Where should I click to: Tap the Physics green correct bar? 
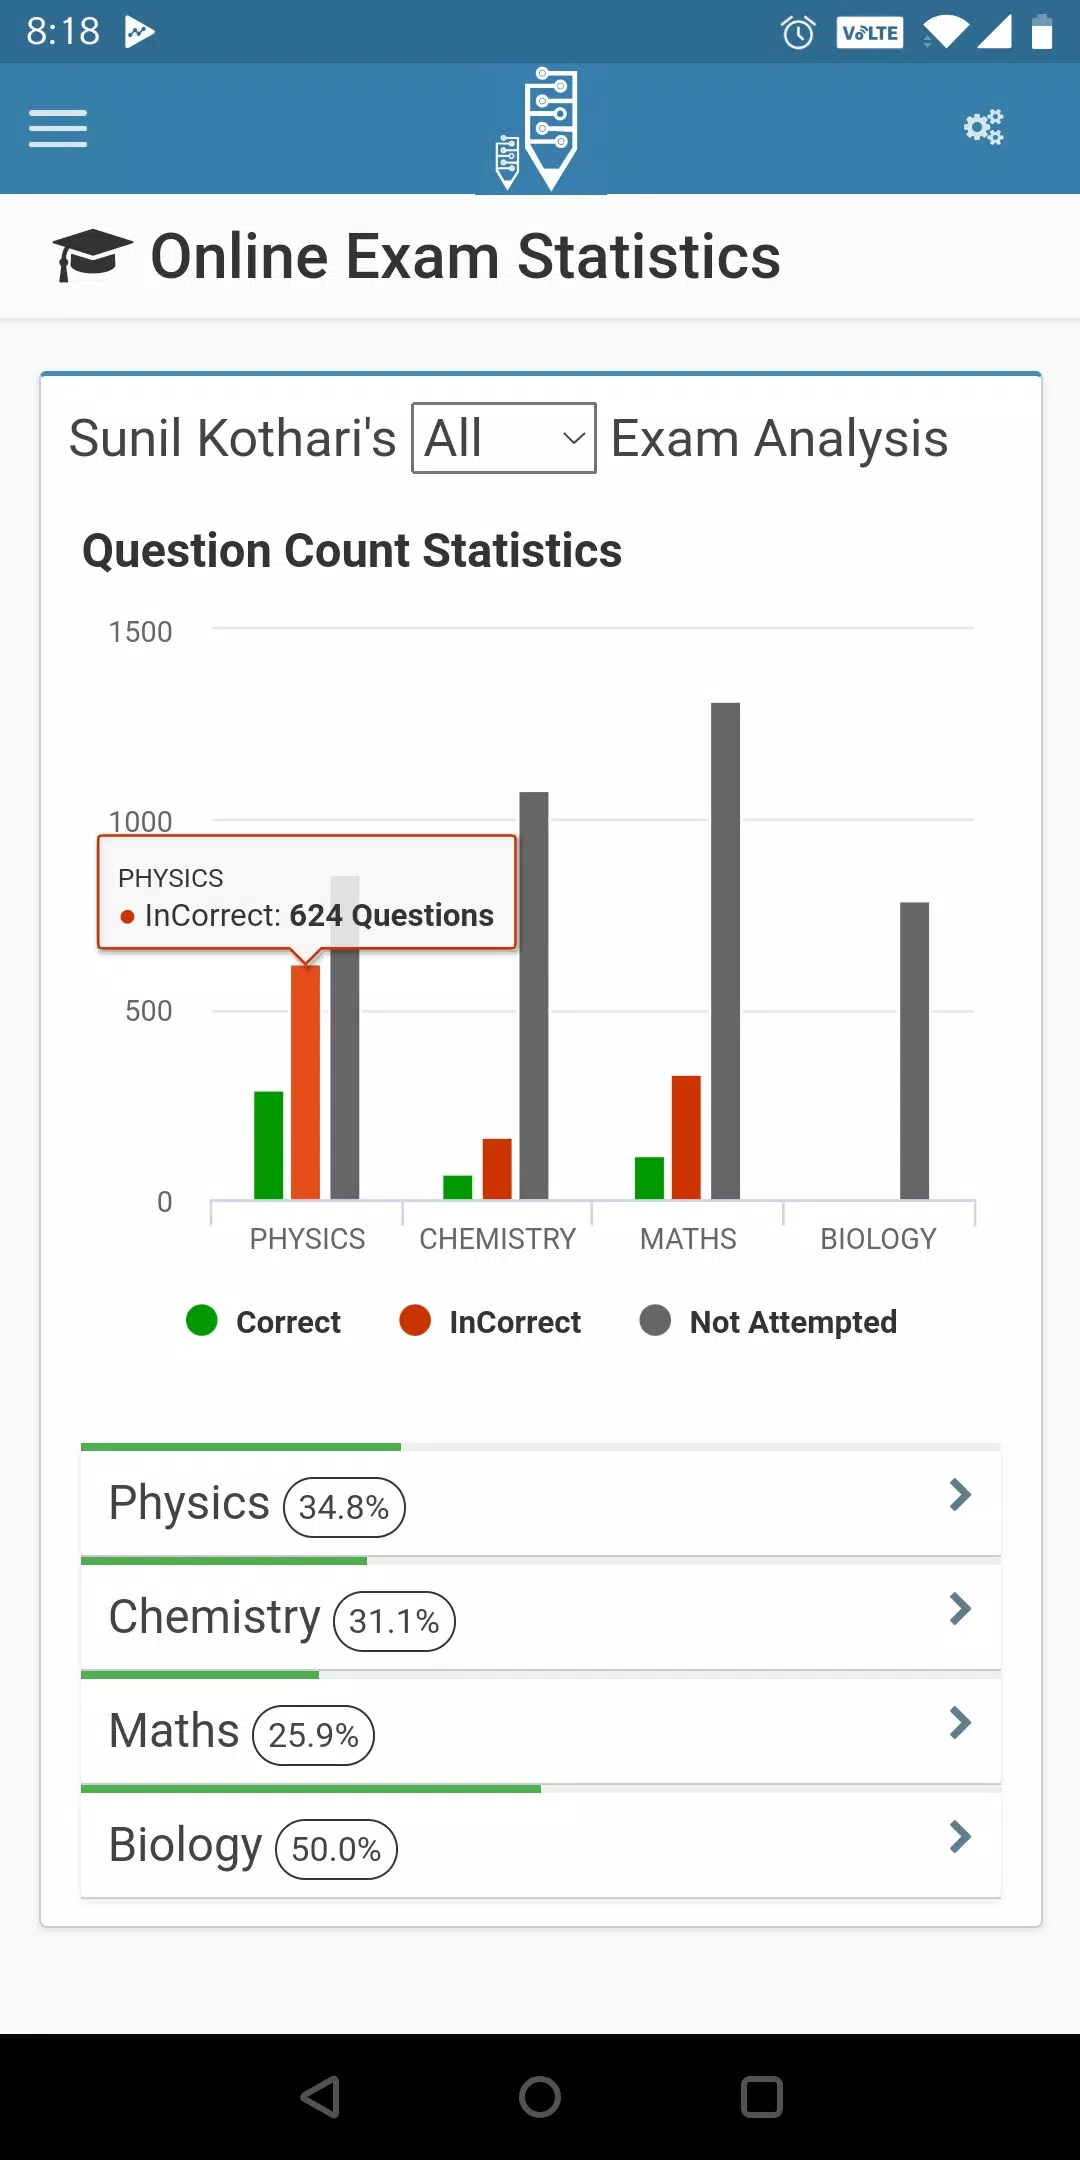[269, 1145]
